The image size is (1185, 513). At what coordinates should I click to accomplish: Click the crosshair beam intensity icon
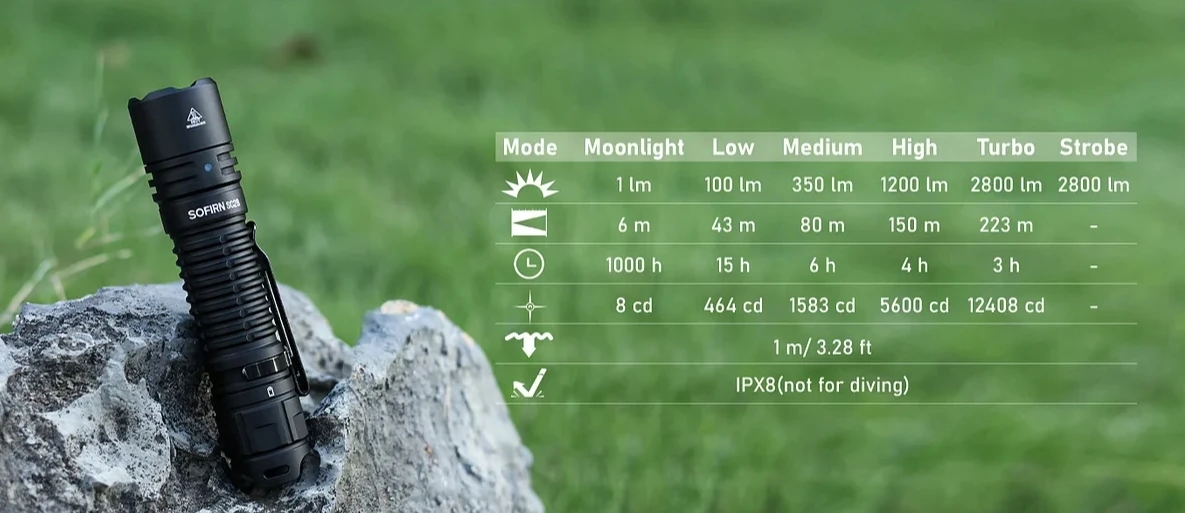(x=530, y=306)
